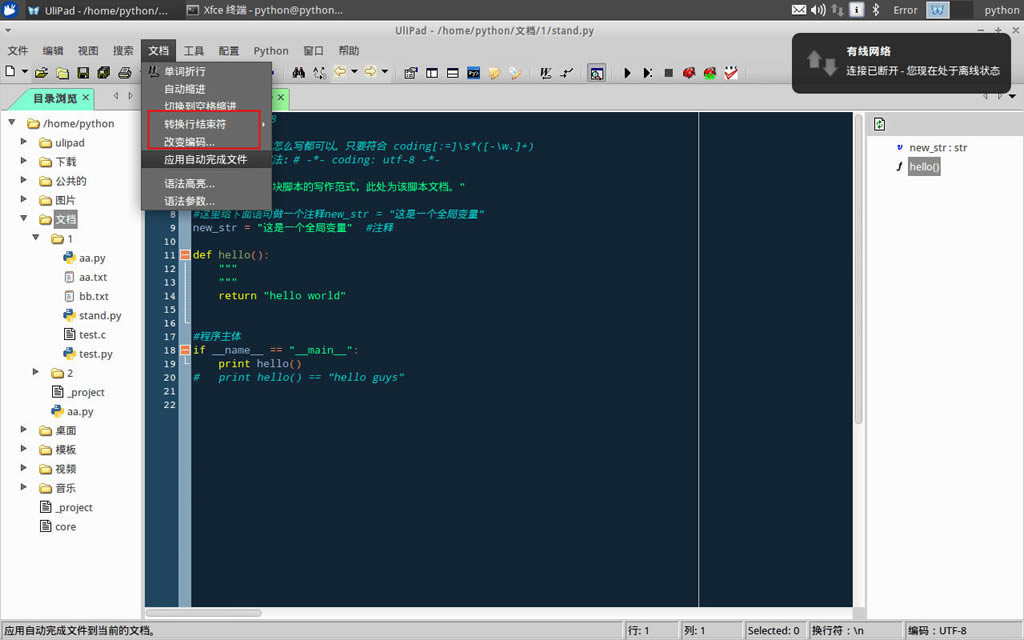Click the Open File folder icon
This screenshot has width=1024, height=640.
[41, 73]
